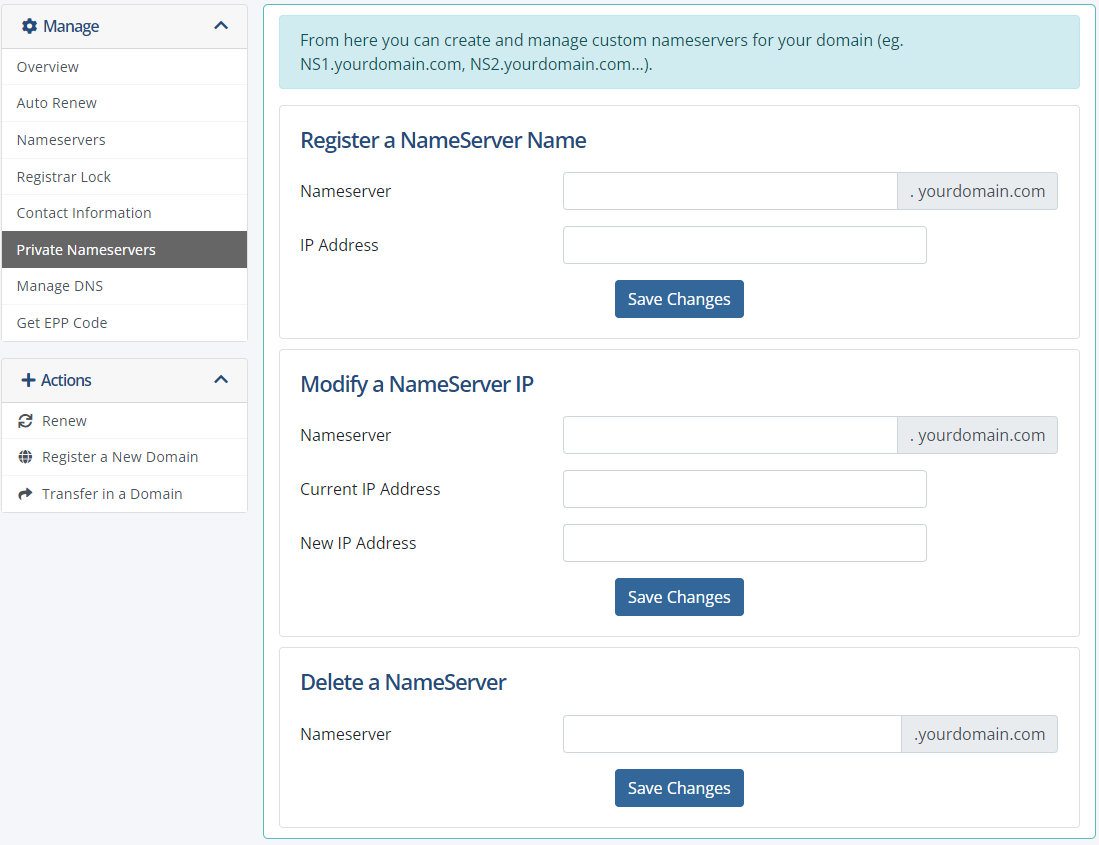
Task: Open Get EPP Code page
Action: pyautogui.click(x=125, y=323)
